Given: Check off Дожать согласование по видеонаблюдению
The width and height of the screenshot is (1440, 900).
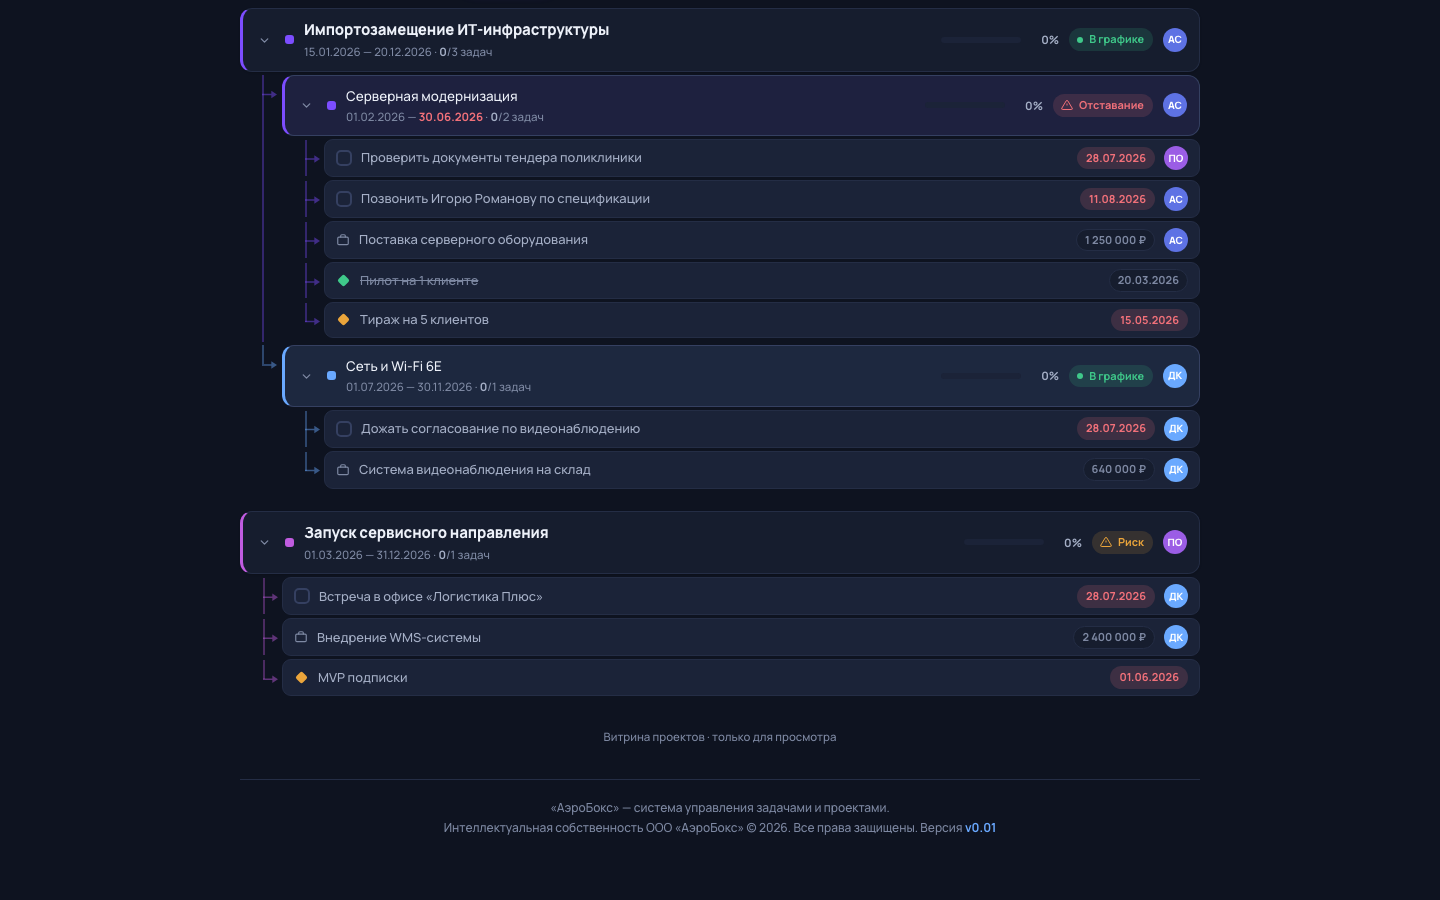Looking at the screenshot, I should [344, 429].
